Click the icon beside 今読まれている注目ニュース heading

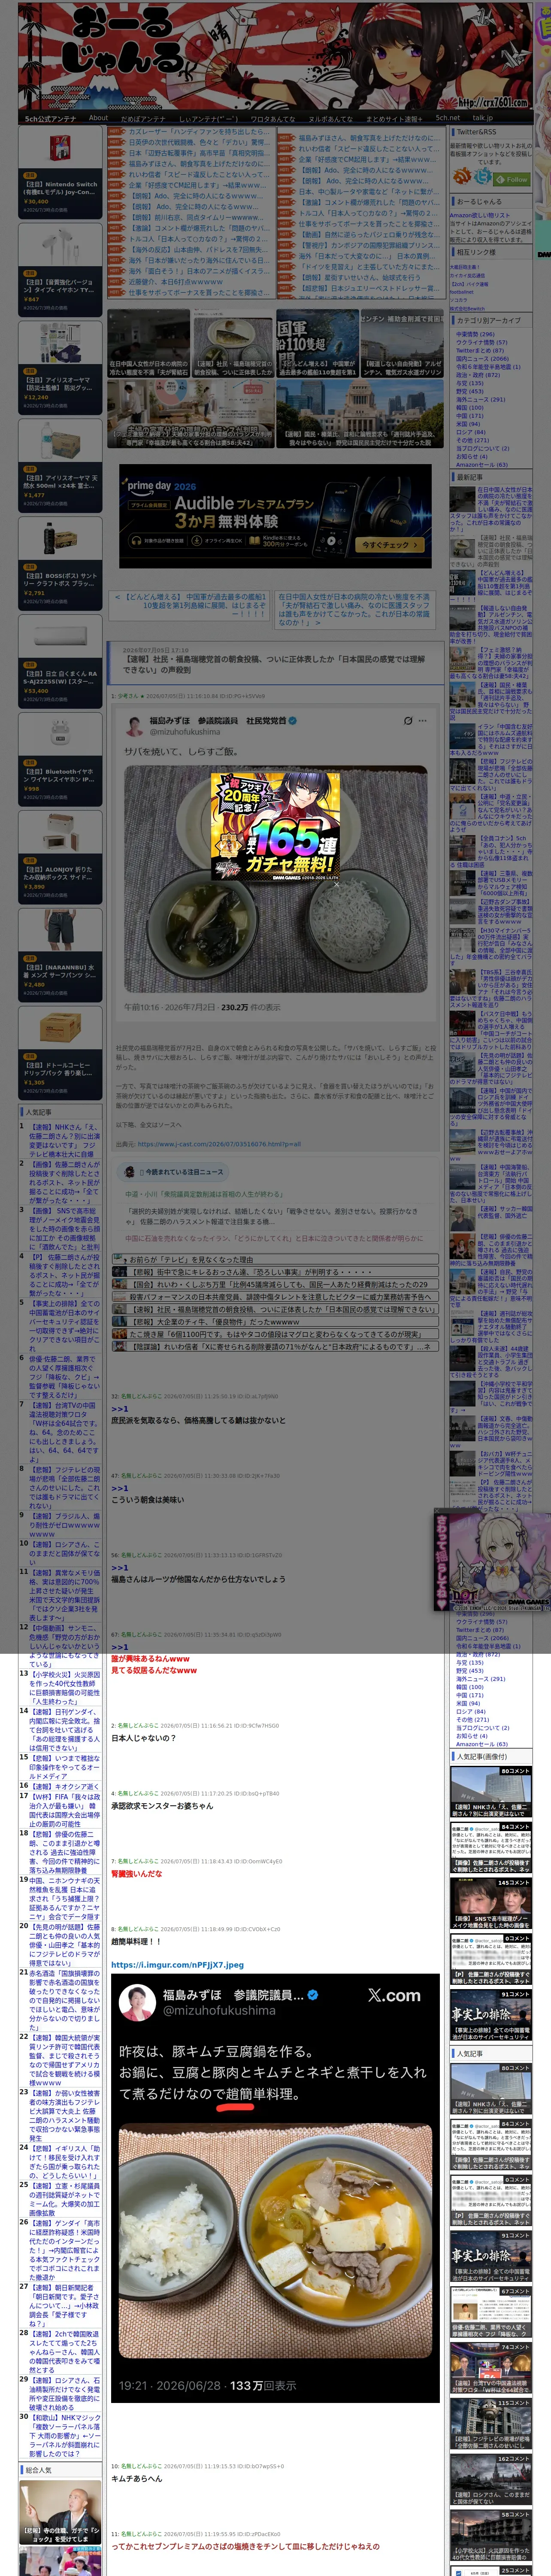point(130,1172)
